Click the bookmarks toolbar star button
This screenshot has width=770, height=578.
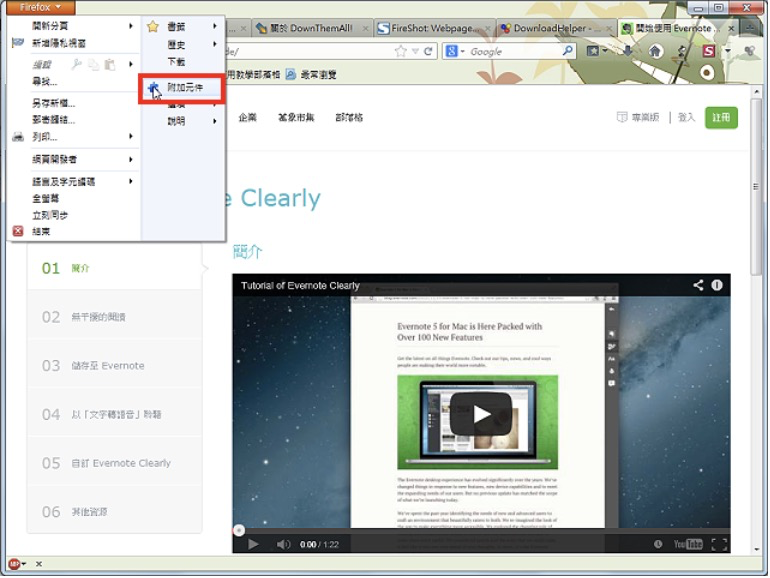(x=593, y=51)
